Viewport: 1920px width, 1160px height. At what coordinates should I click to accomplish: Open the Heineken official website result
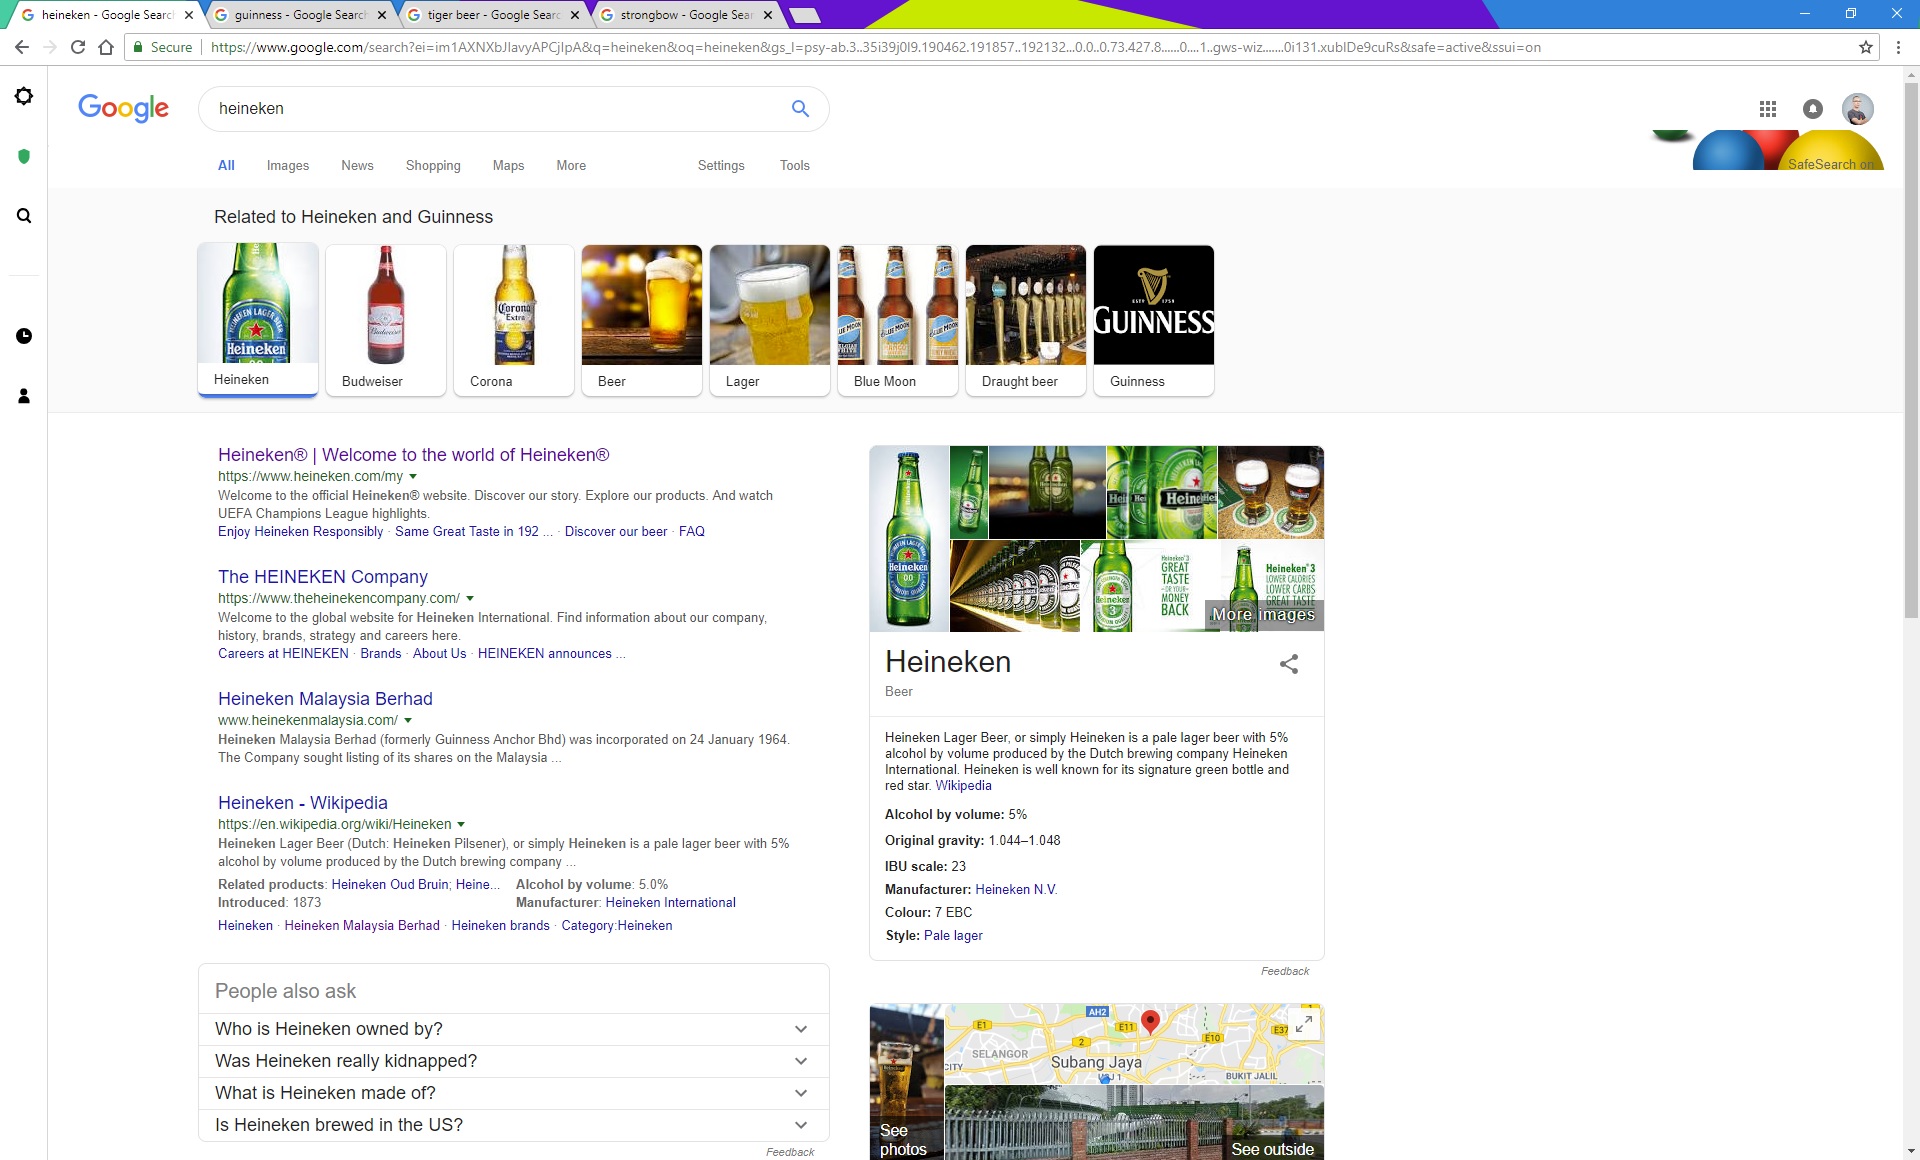413,455
